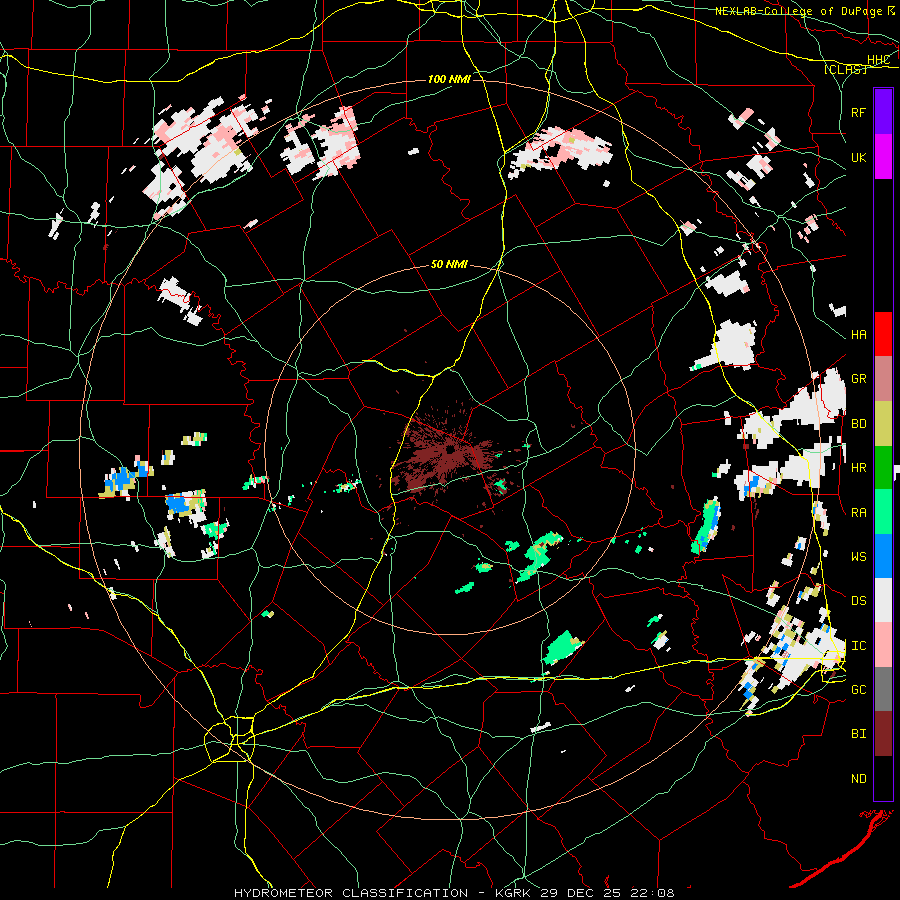Click the GR legend color swatch
900x900 pixels.
[883, 379]
